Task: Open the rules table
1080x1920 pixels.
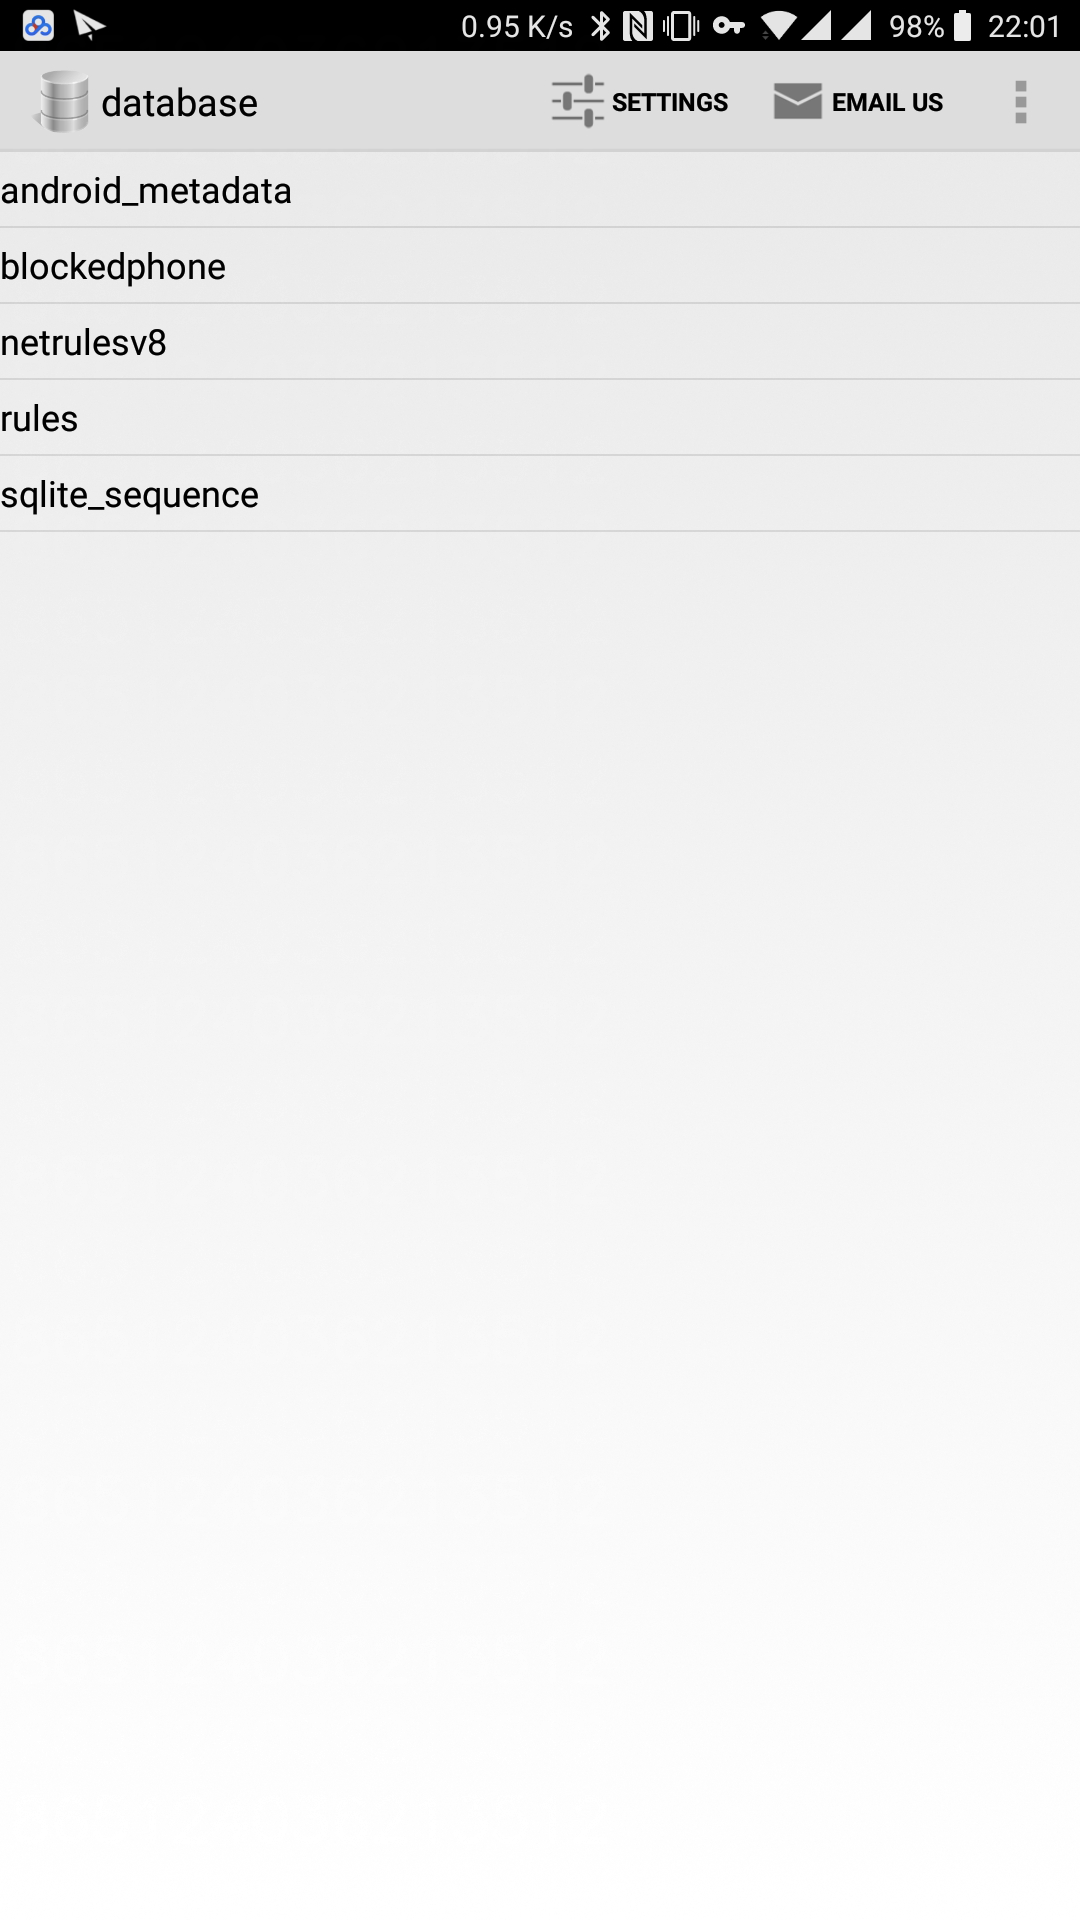Action: (x=540, y=418)
